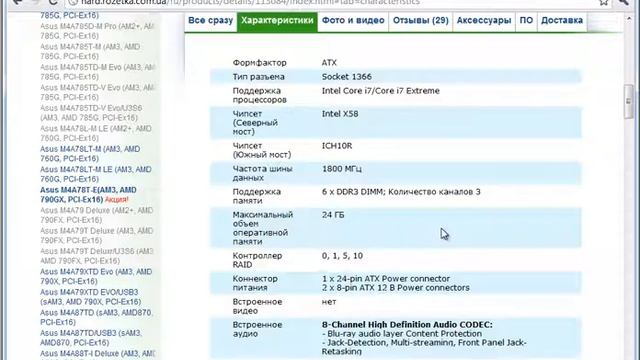
Task: Click the 1800 МГц bus frequency value
Action: pyautogui.click(x=342, y=169)
